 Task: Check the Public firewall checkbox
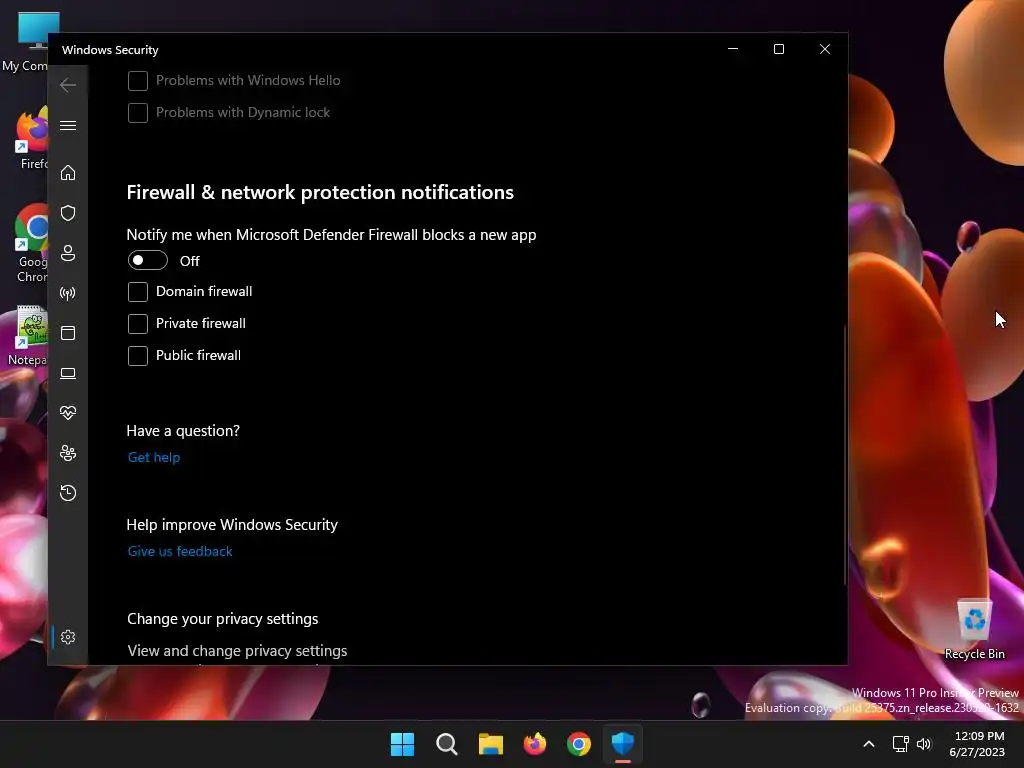coord(138,356)
